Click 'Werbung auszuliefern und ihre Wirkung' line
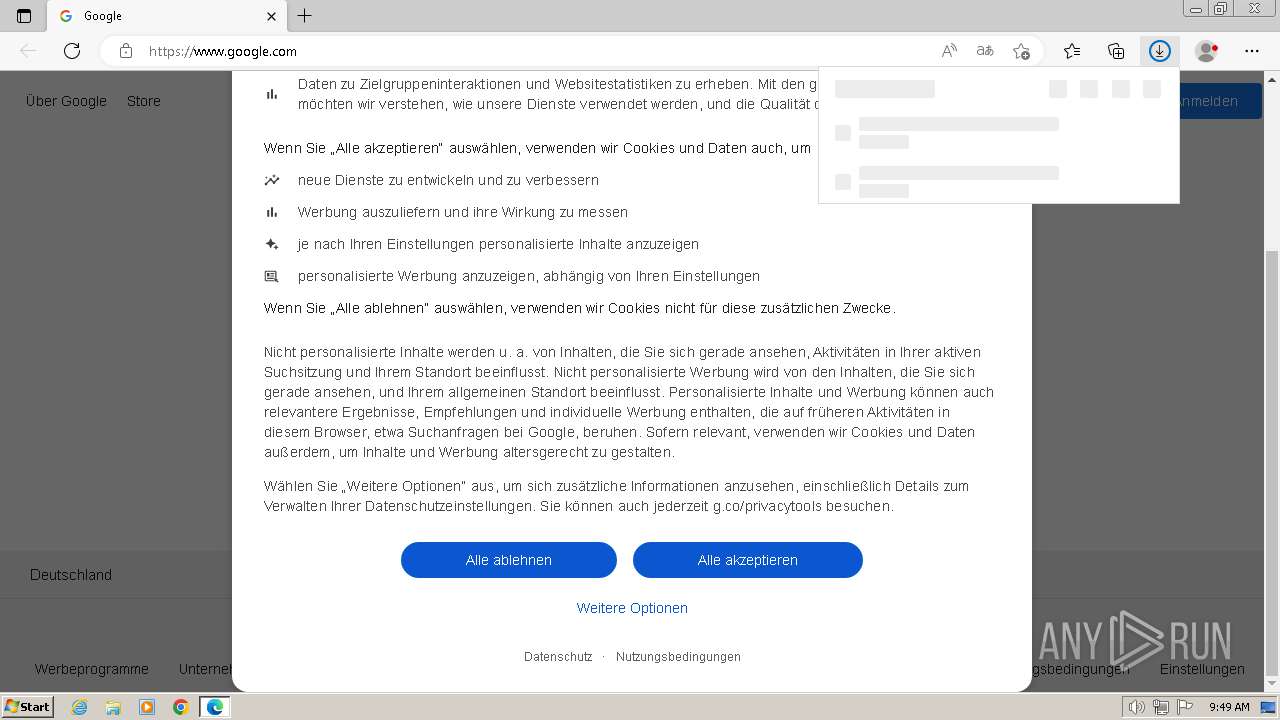This screenshot has height=720, width=1280. (463, 212)
